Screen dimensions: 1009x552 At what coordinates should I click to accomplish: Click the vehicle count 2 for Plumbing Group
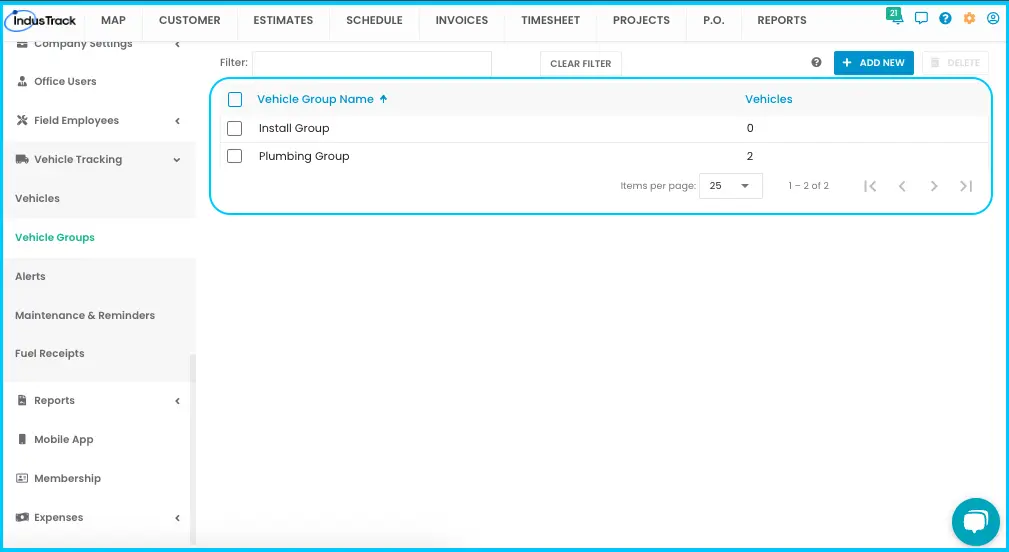750,156
